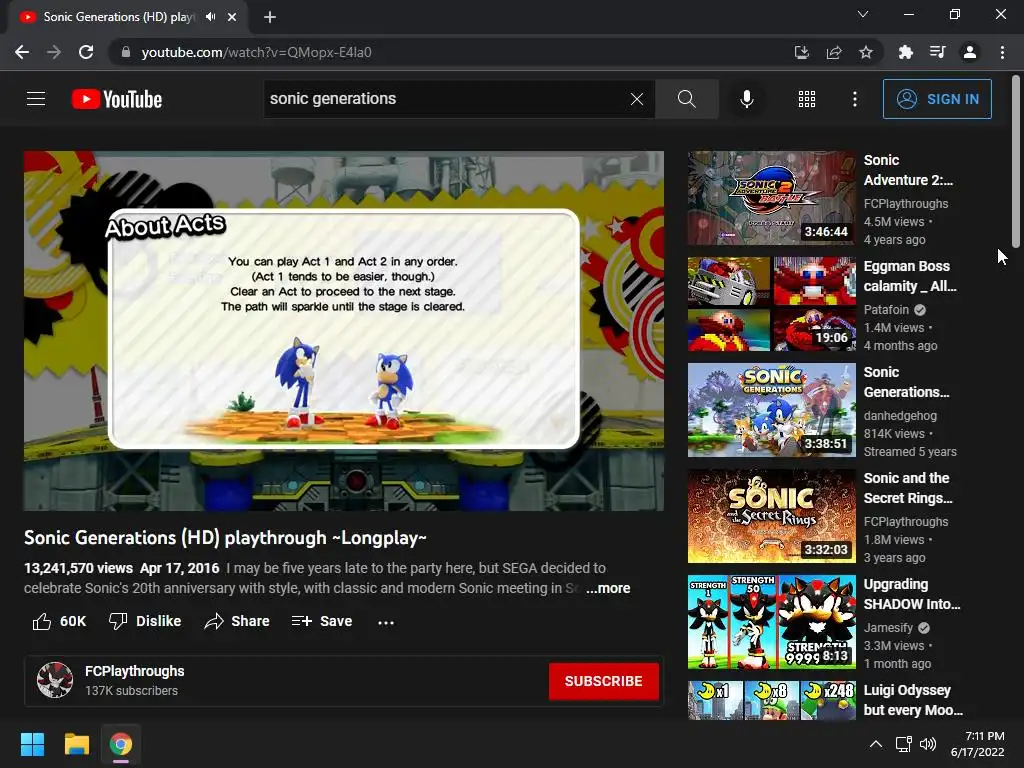Reload the page
The width and height of the screenshot is (1024, 768).
(x=86, y=52)
